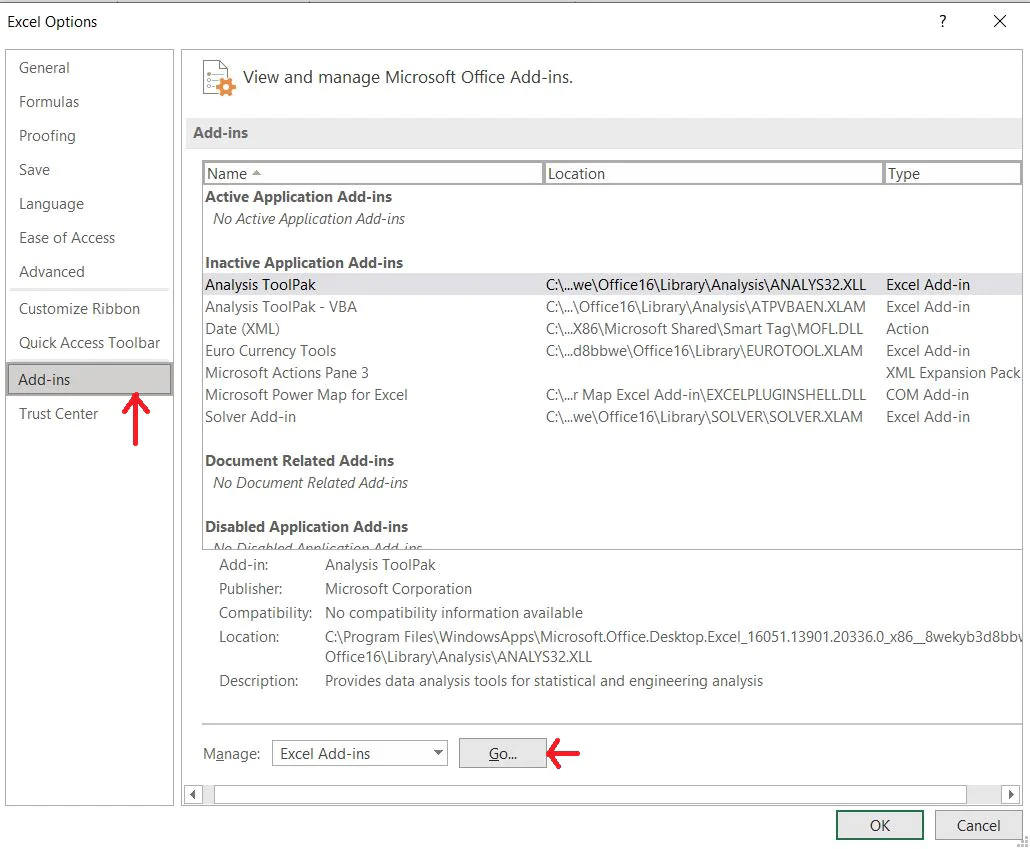Confirm with the OK button
This screenshot has height=849, width=1030.
(880, 825)
